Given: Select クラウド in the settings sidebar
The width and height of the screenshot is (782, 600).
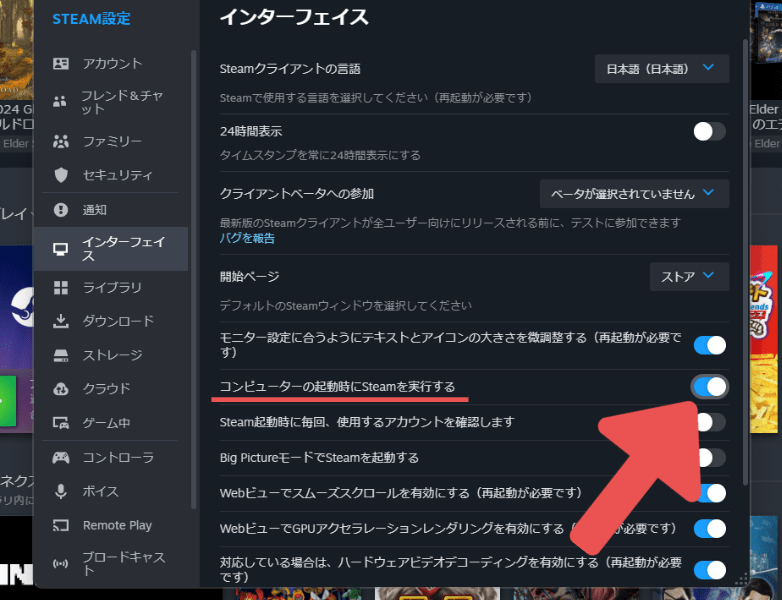Looking at the screenshot, I should click(111, 389).
